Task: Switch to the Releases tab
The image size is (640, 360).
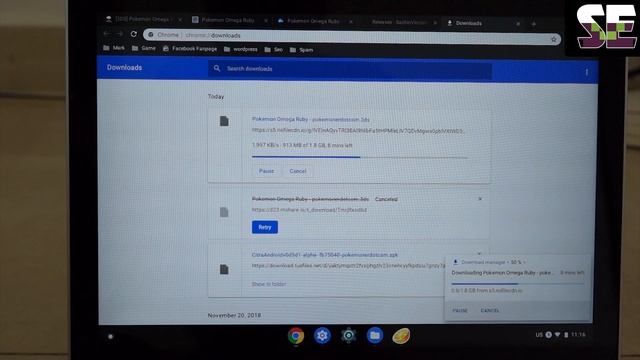Action: tap(400, 22)
